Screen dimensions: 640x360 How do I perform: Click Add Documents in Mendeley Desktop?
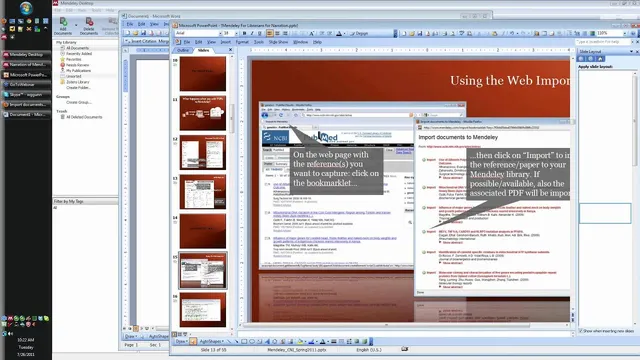pos(63,26)
